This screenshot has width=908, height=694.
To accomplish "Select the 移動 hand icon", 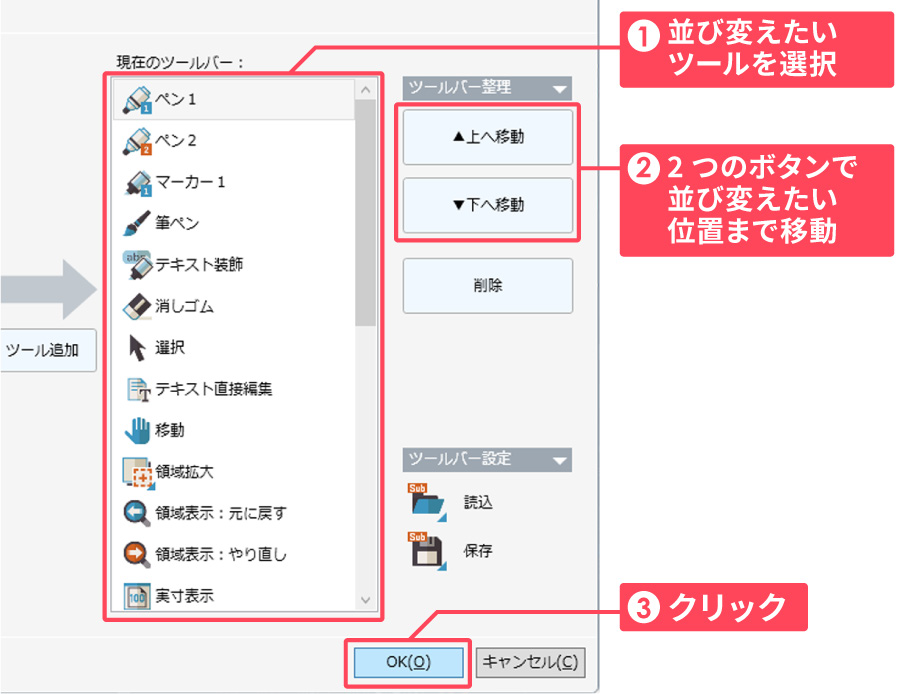I will 137,431.
